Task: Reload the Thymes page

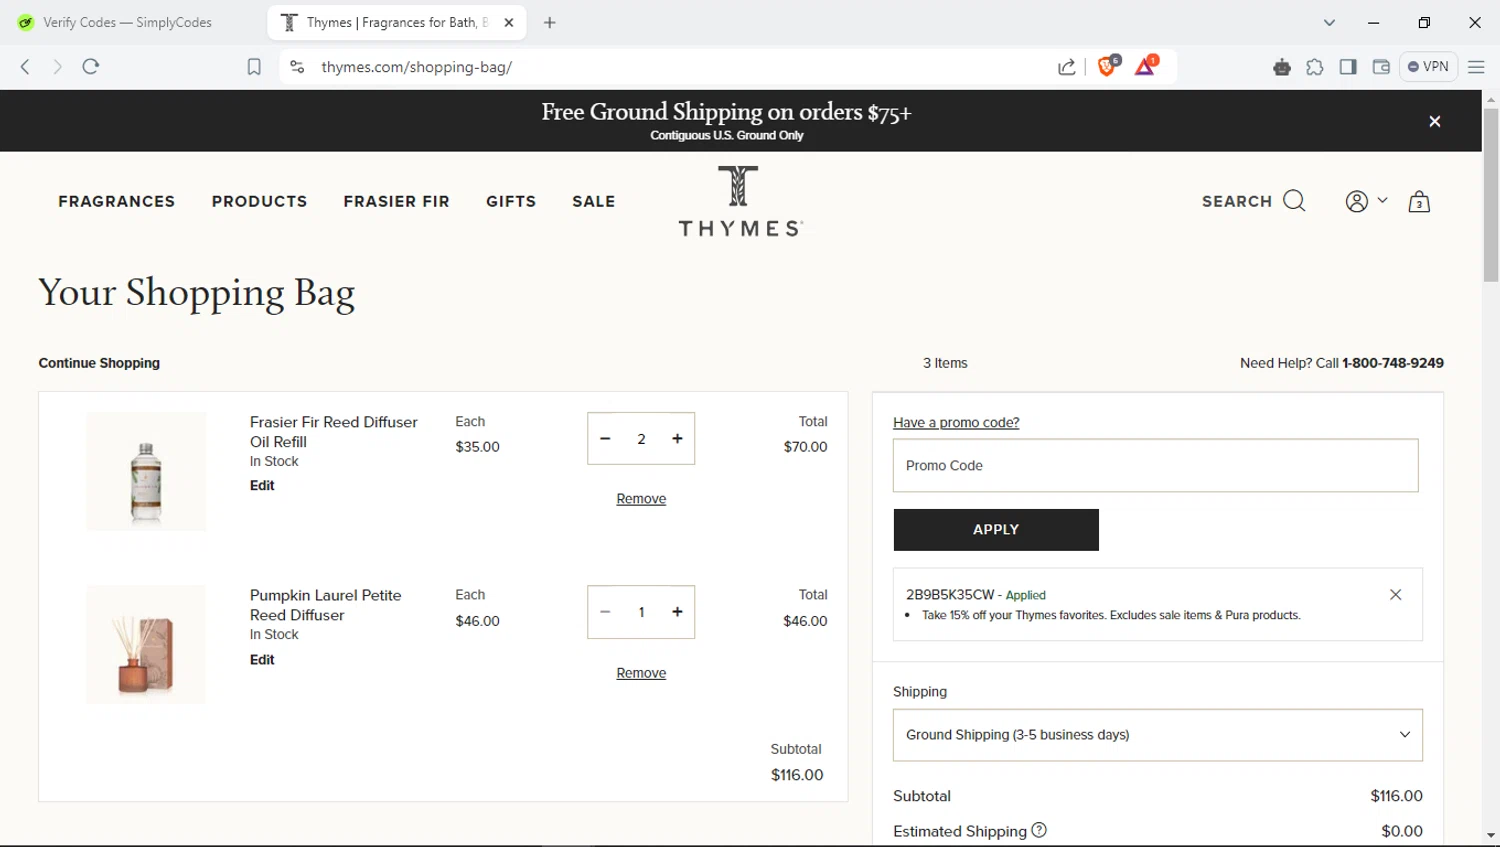Action: (91, 67)
